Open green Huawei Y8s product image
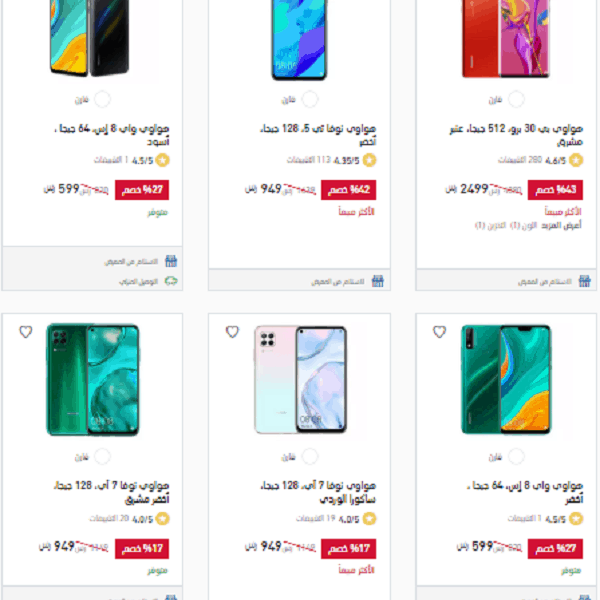The height and width of the screenshot is (600, 600). pos(506,380)
